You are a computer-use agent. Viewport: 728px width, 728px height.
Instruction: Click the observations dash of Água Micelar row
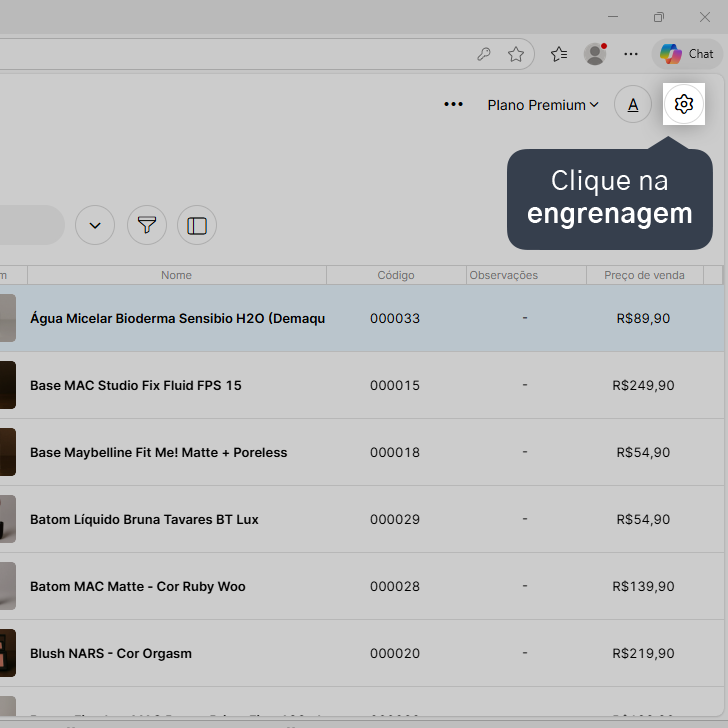[525, 318]
